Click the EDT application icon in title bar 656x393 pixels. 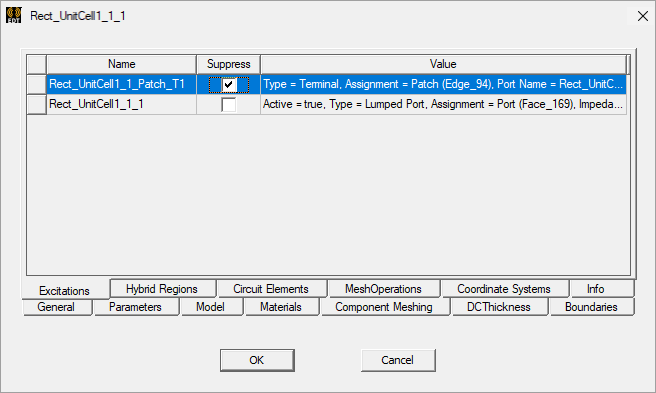point(14,15)
